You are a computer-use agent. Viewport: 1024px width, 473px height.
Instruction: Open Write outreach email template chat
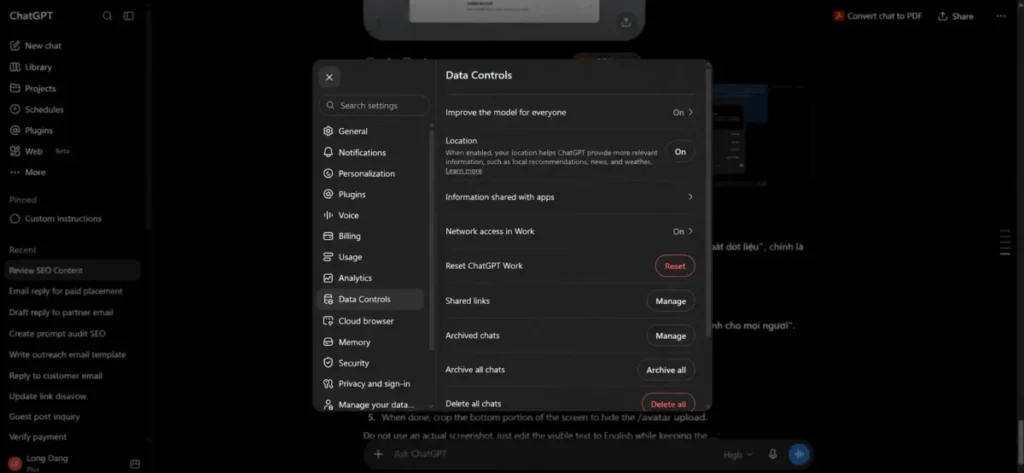72,355
